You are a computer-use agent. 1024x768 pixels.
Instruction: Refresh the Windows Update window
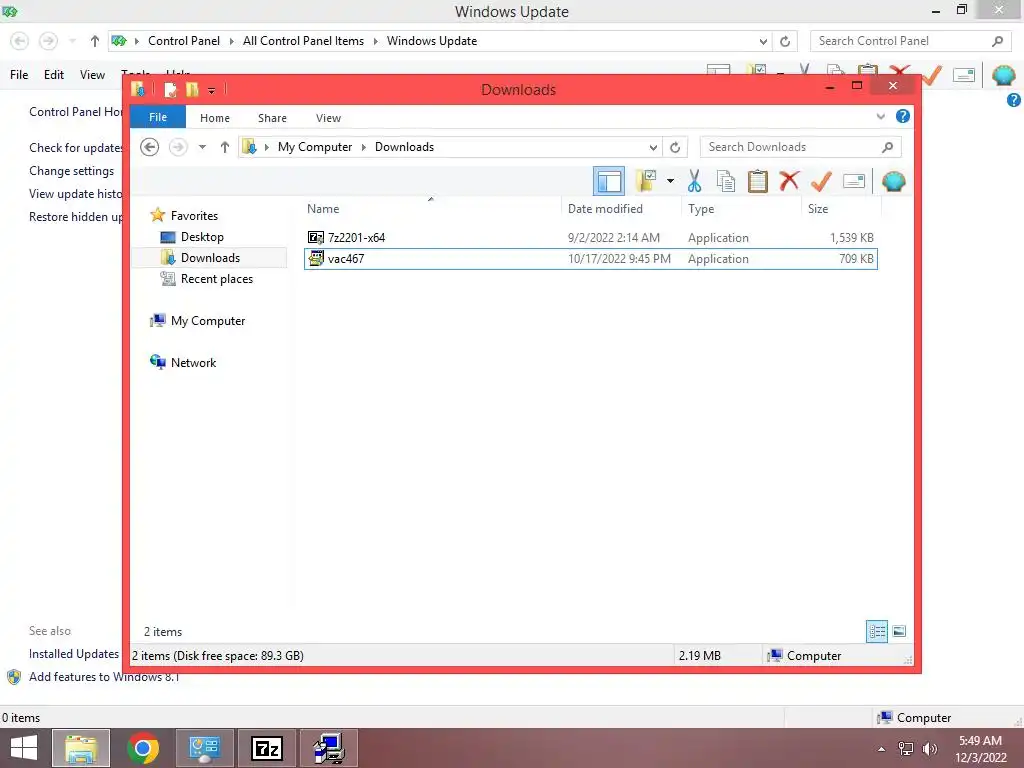(785, 41)
